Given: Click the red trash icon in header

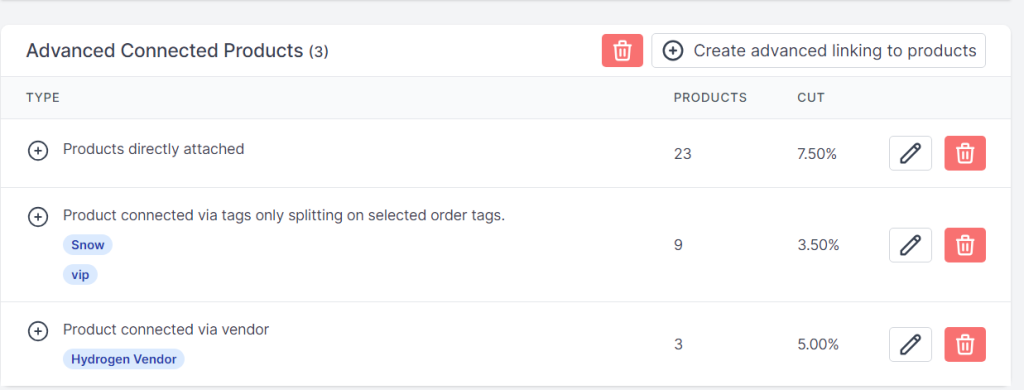Looking at the screenshot, I should click(622, 50).
